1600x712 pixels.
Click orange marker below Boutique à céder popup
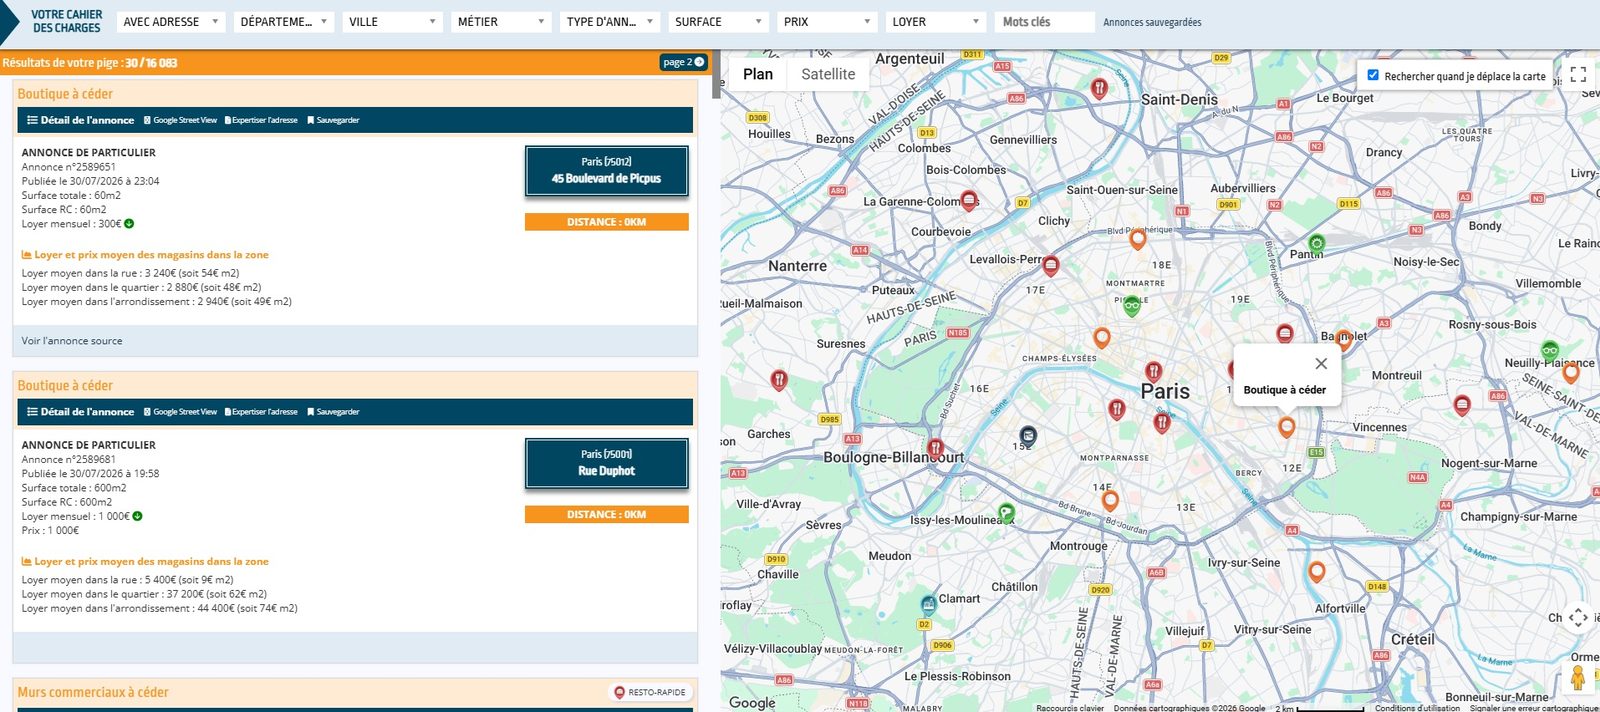1287,428
